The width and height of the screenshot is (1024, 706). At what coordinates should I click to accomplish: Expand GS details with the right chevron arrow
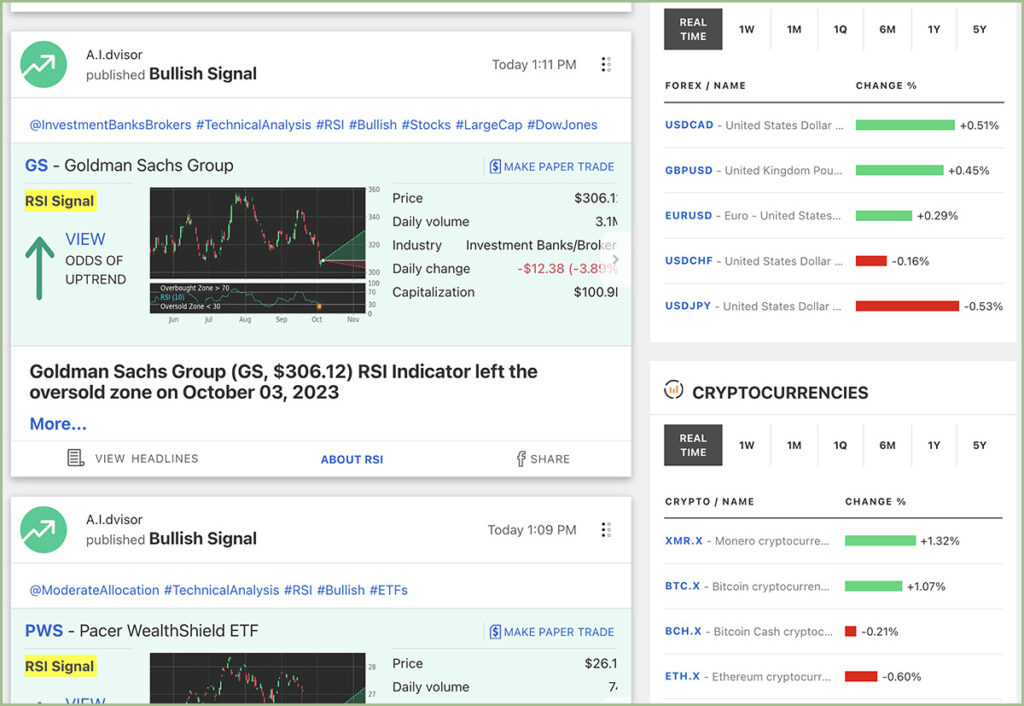tap(615, 259)
